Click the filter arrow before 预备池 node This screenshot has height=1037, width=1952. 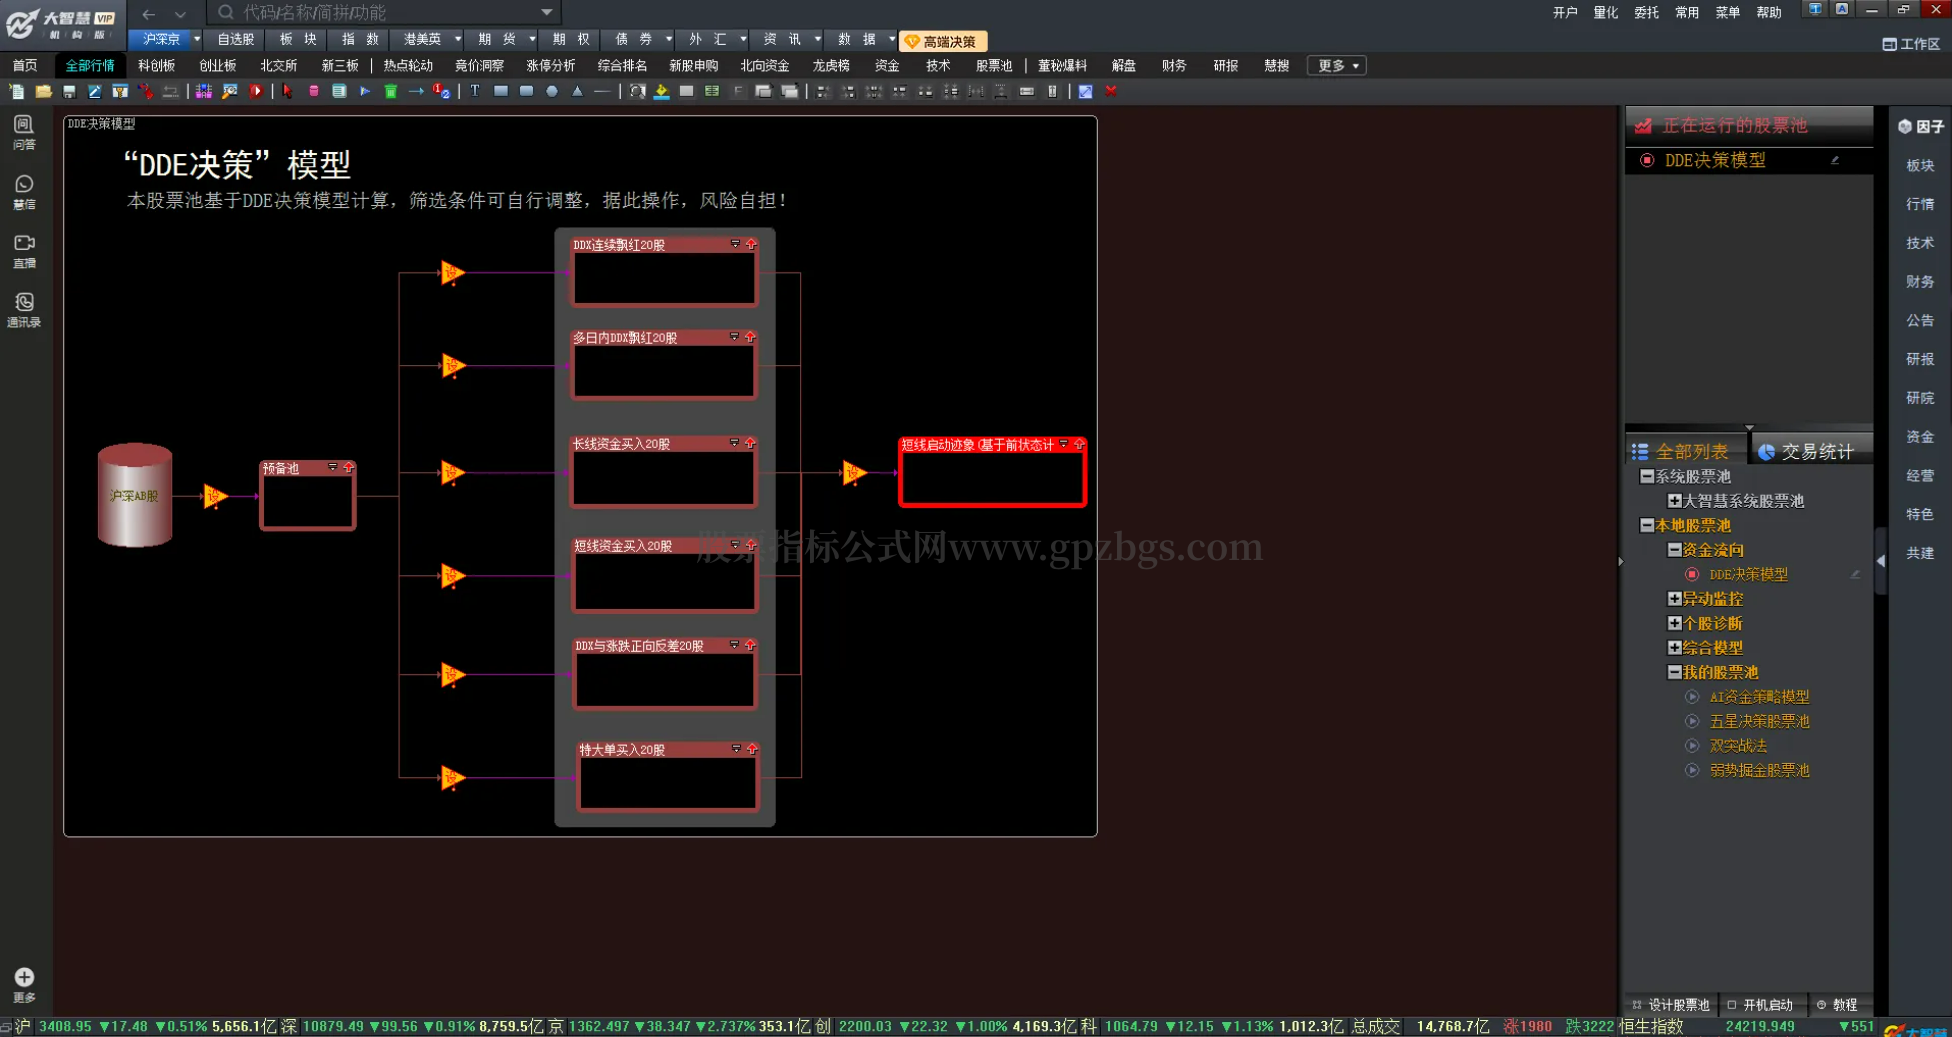click(x=215, y=496)
